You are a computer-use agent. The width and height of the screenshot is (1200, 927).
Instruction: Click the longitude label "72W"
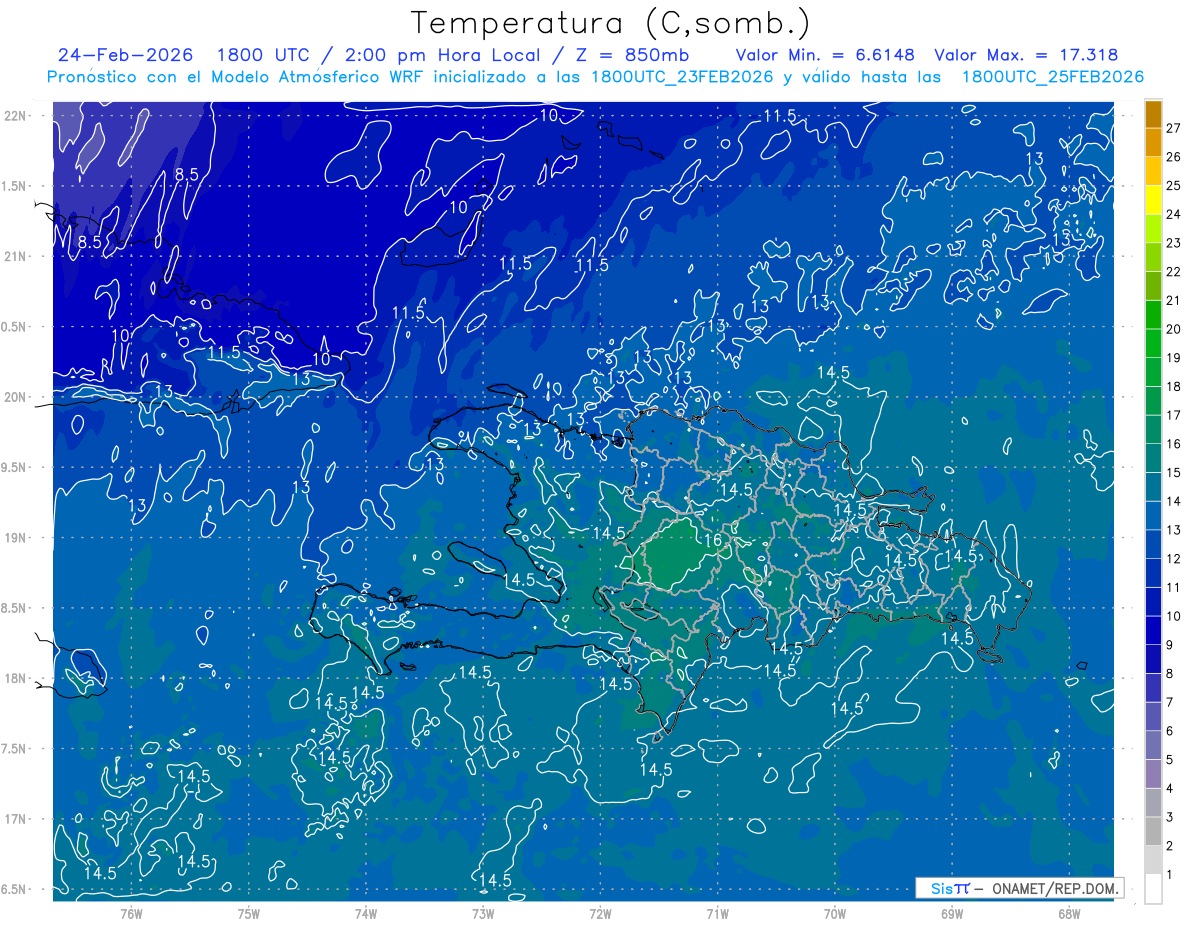tap(600, 913)
